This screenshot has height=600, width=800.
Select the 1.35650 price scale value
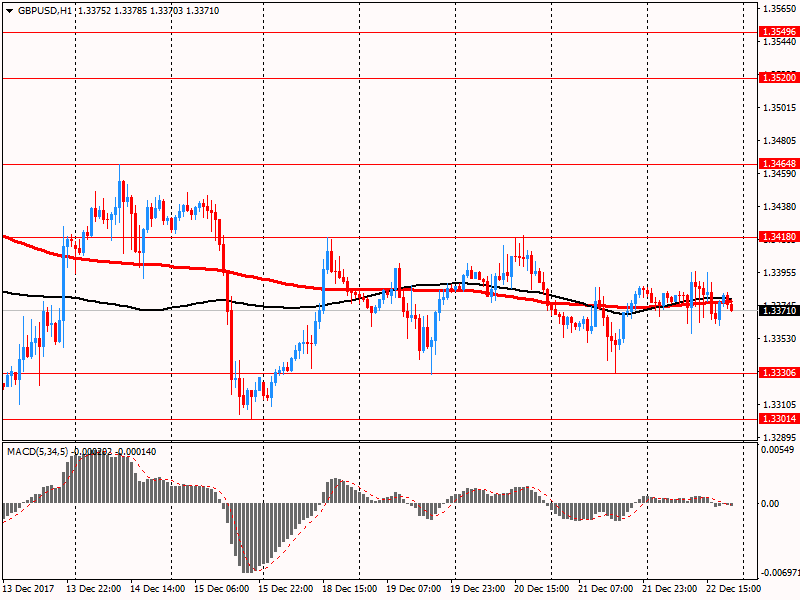(780, 9)
